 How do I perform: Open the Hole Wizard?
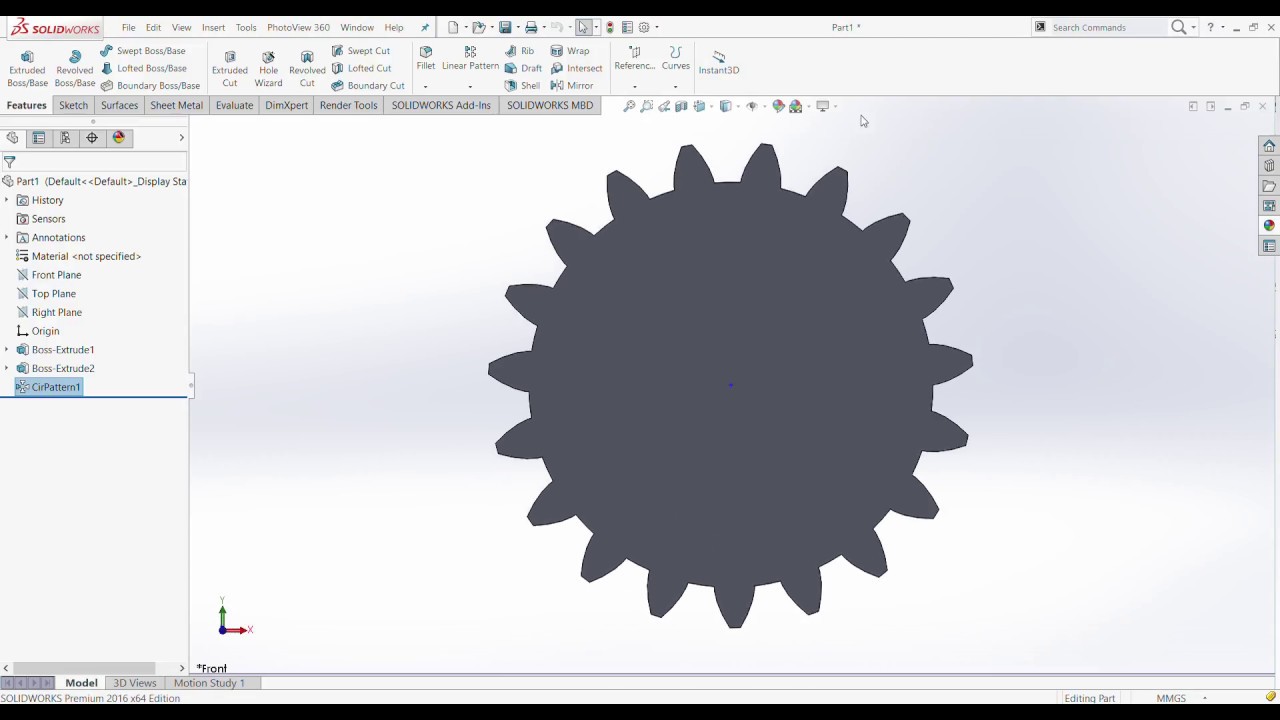pyautogui.click(x=268, y=69)
